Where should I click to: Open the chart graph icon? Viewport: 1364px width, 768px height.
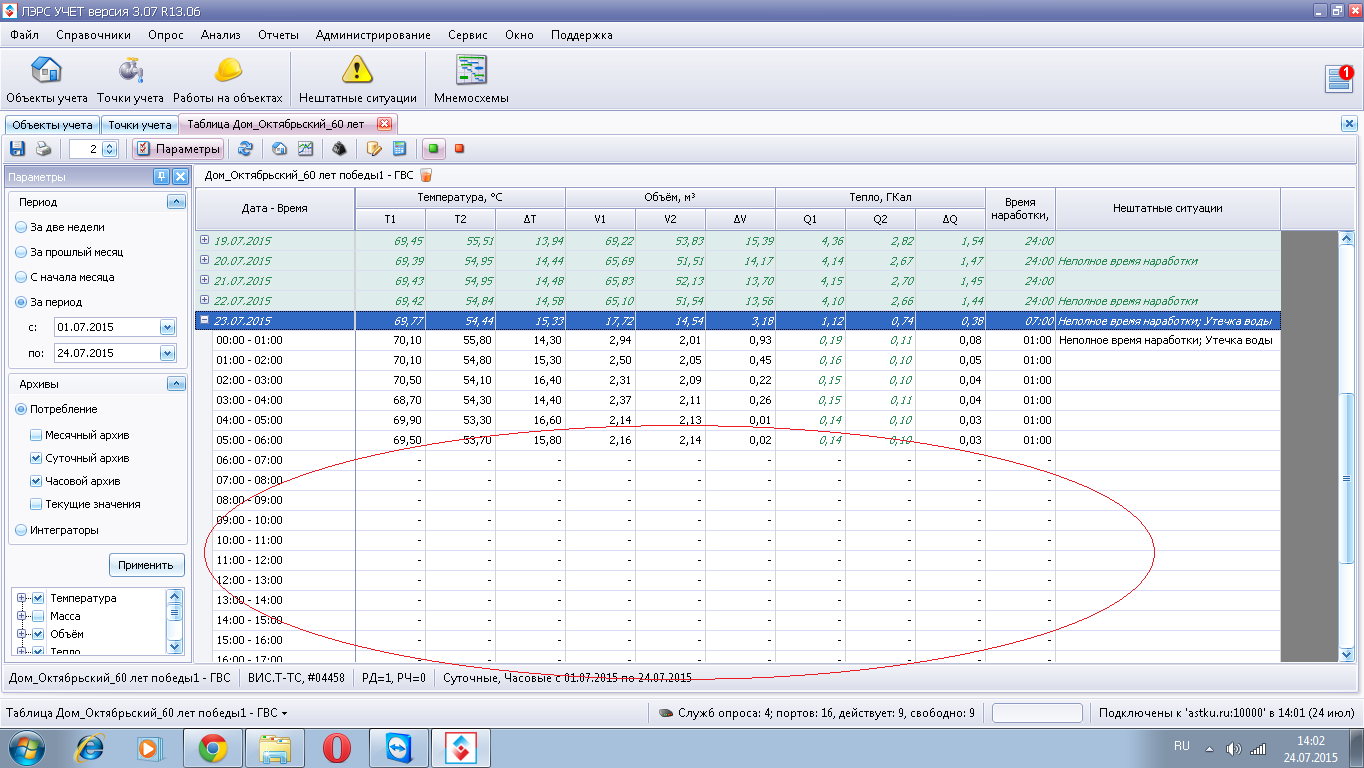tap(306, 149)
